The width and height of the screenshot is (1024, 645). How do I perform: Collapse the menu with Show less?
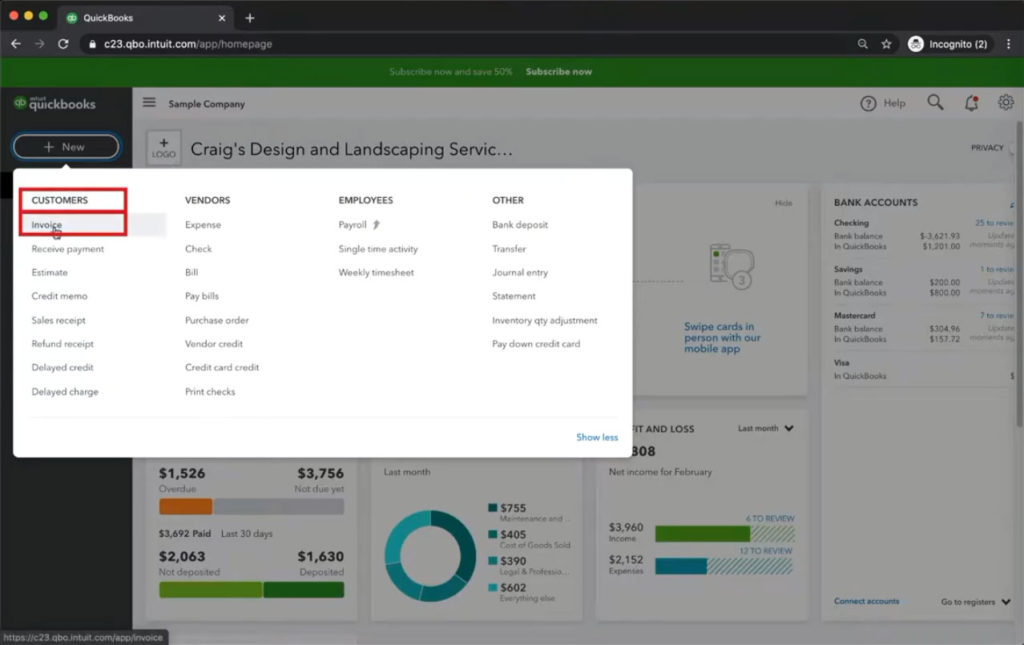[597, 437]
